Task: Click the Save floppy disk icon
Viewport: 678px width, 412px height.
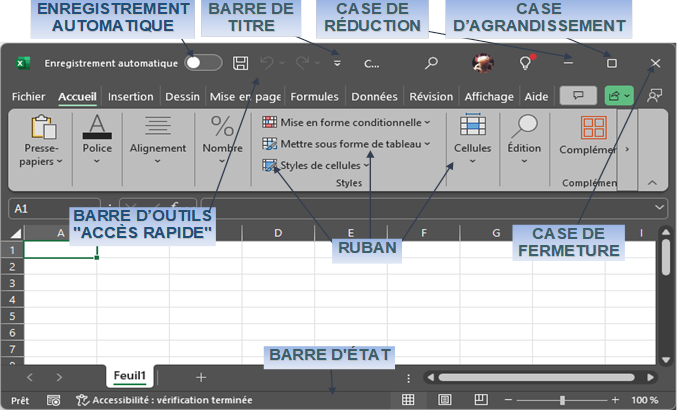Action: 240,63
